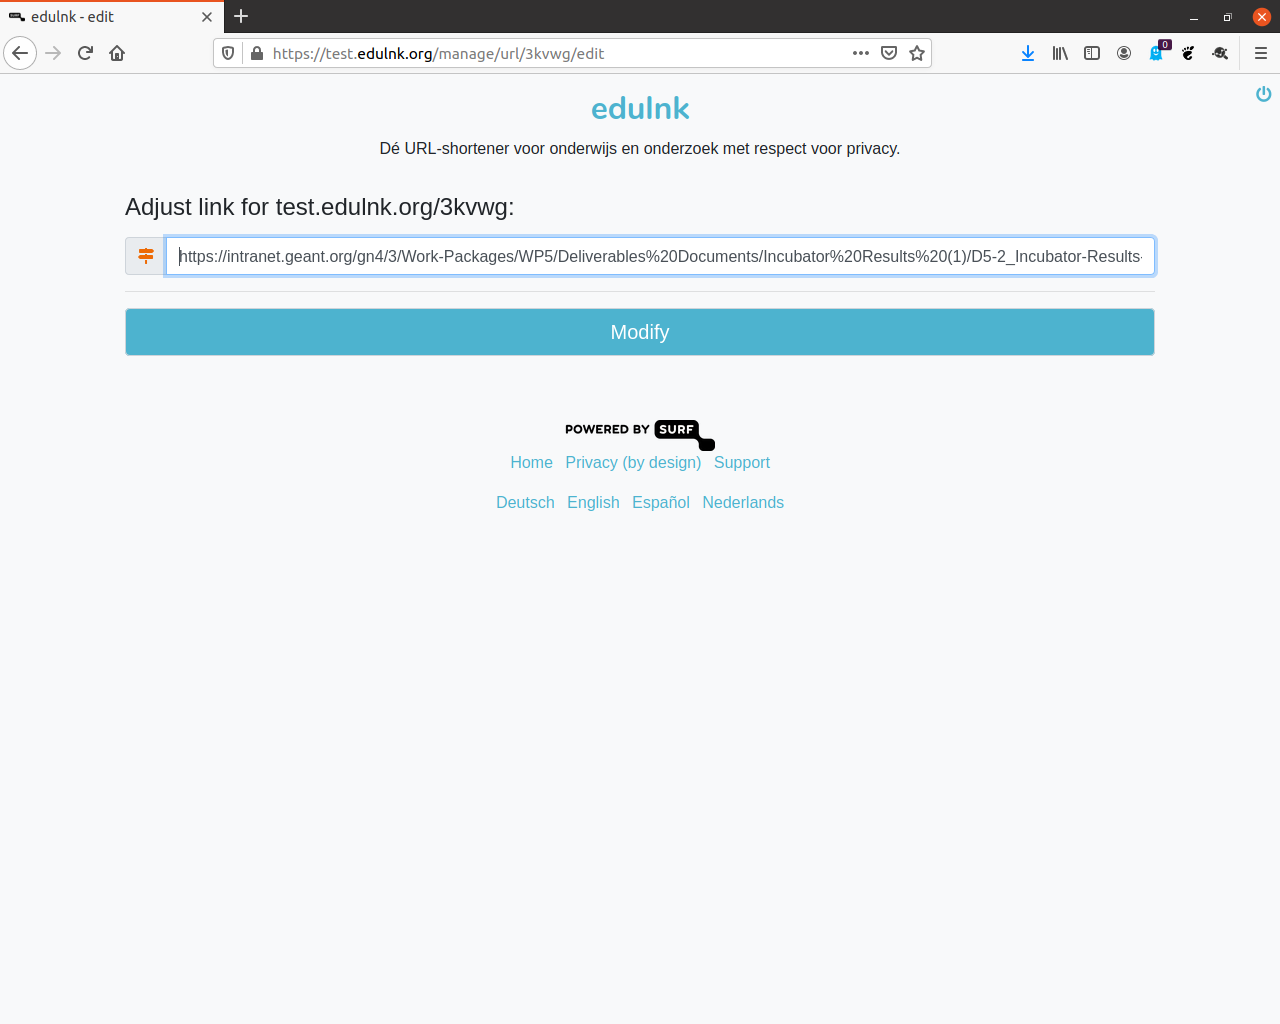Restore down the browser window
This screenshot has width=1280, height=1024.
[1227, 17]
